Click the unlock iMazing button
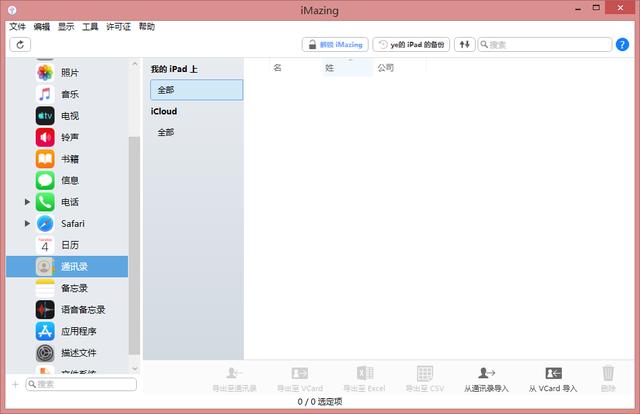640x414 pixels. pyautogui.click(x=335, y=45)
